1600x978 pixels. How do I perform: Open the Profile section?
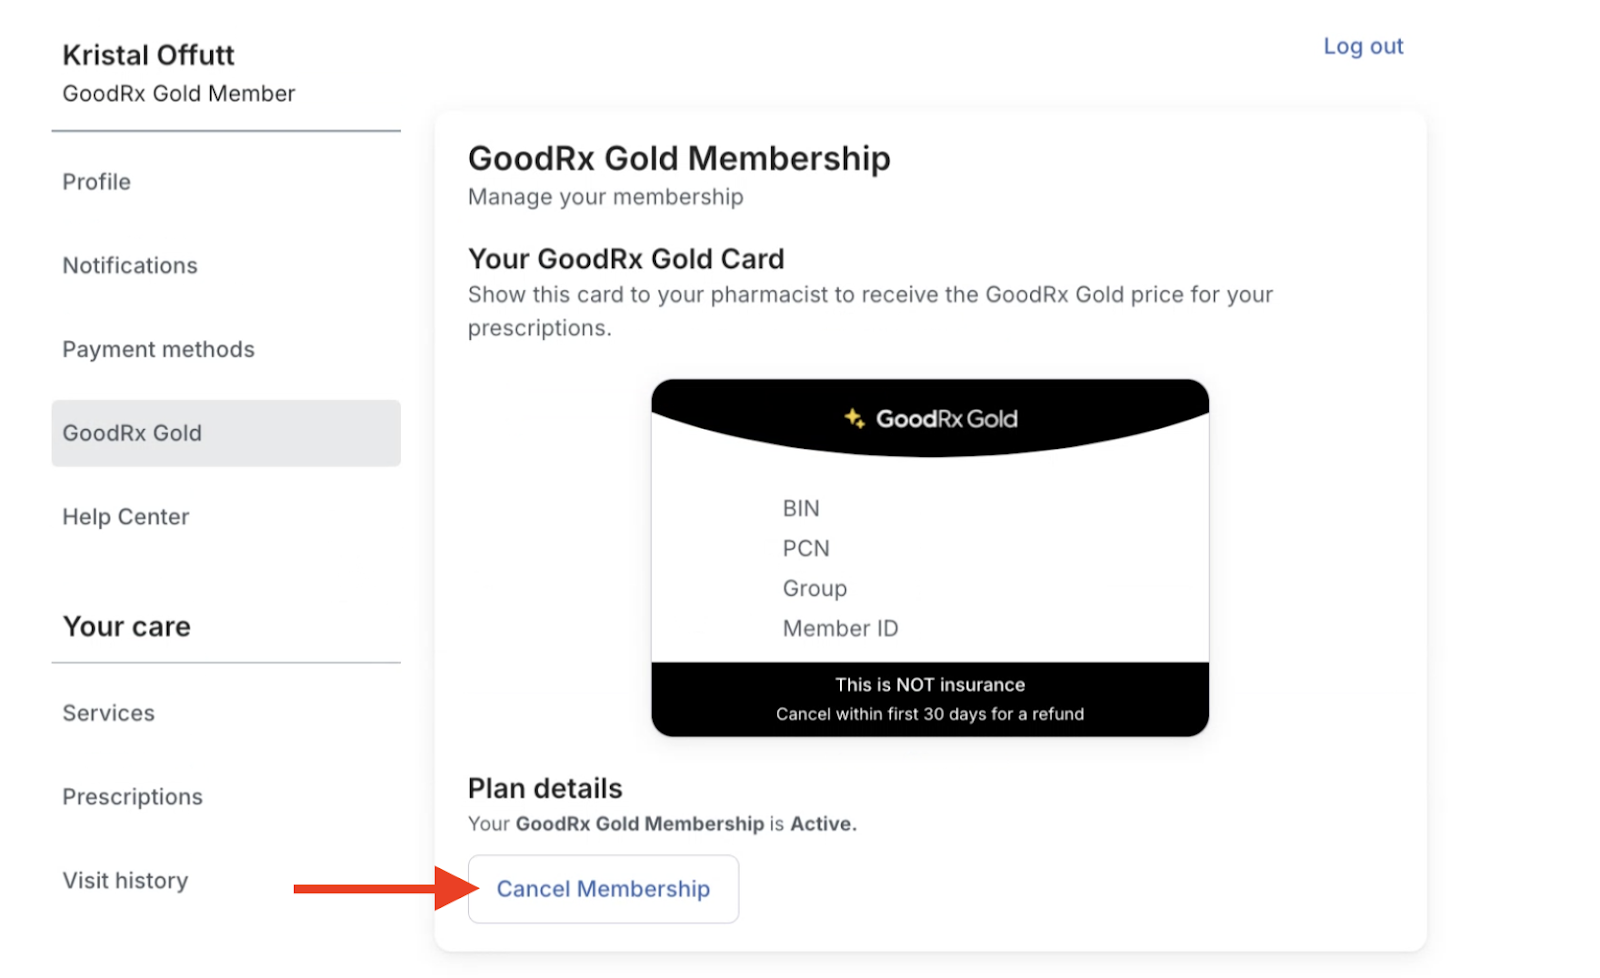pos(96,181)
